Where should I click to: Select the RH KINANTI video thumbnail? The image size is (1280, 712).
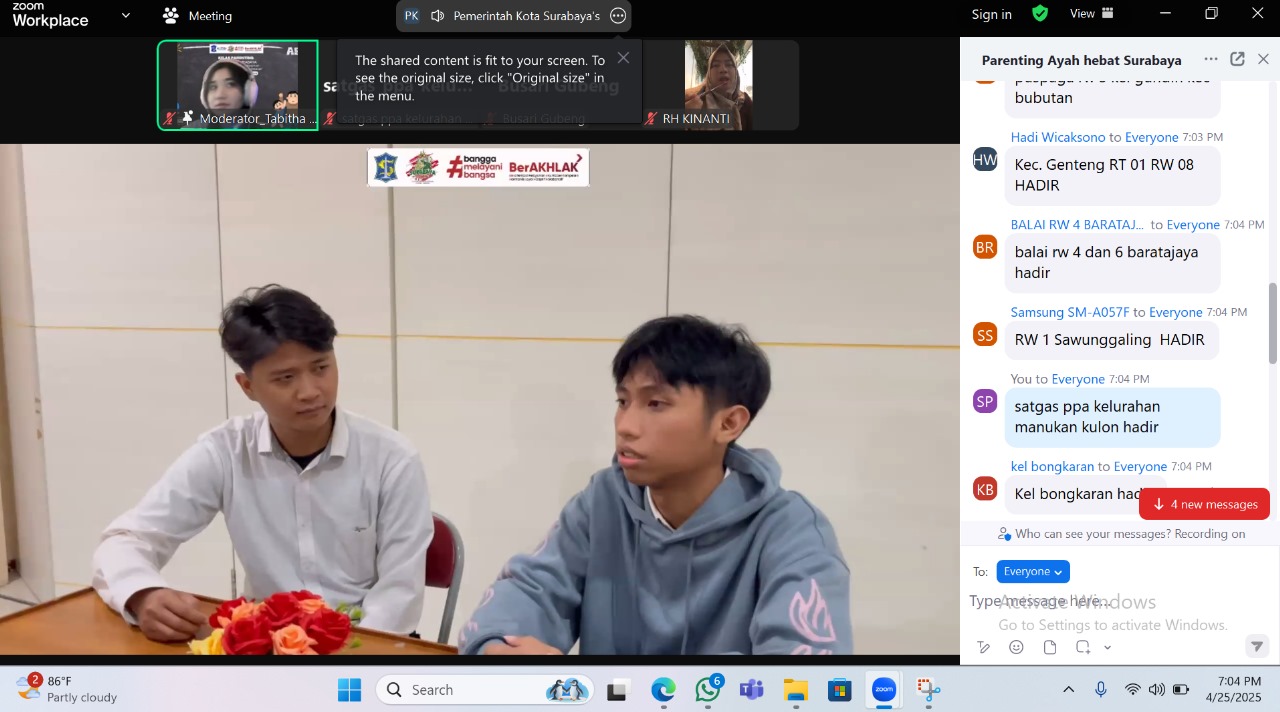point(719,85)
